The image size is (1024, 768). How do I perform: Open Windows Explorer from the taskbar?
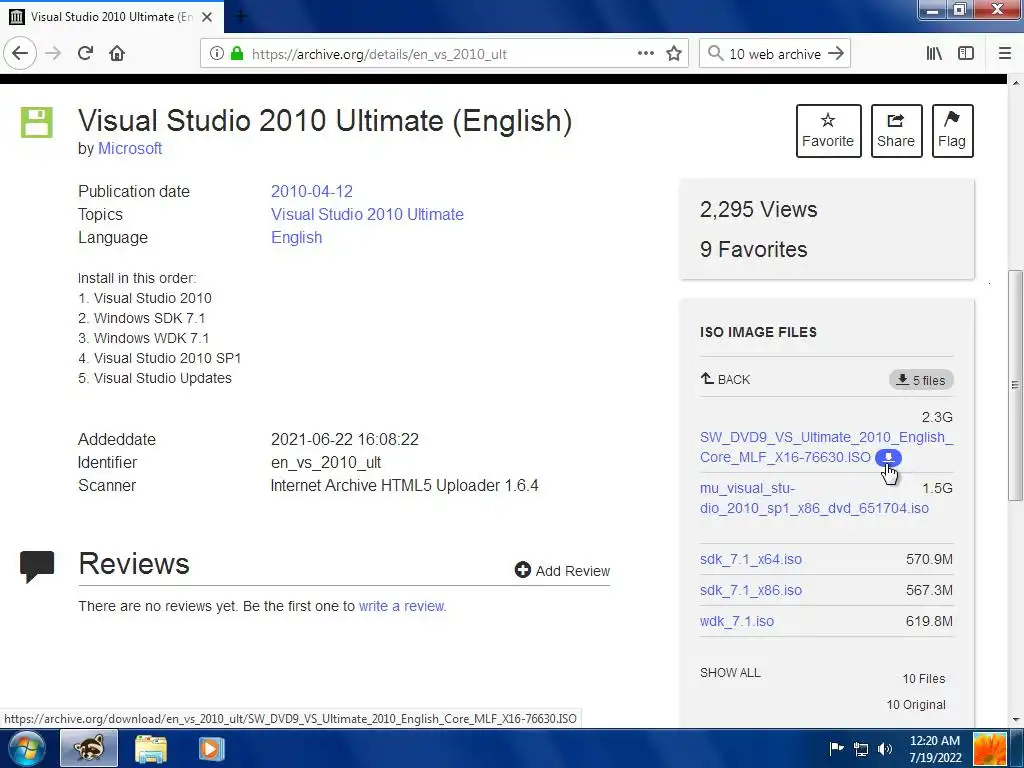point(151,748)
